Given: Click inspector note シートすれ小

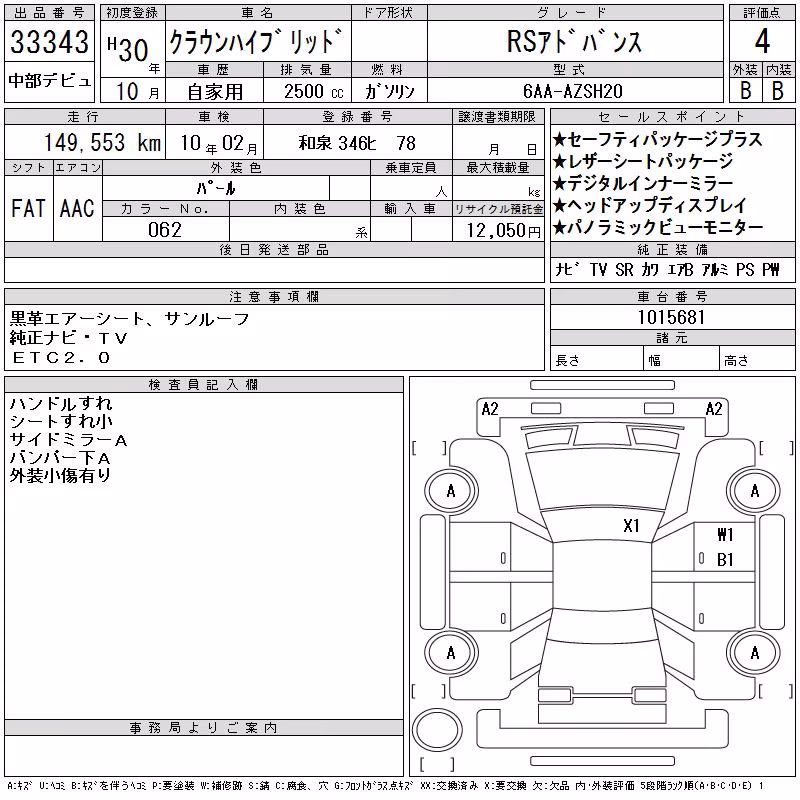Looking at the screenshot, I should click(61, 421).
